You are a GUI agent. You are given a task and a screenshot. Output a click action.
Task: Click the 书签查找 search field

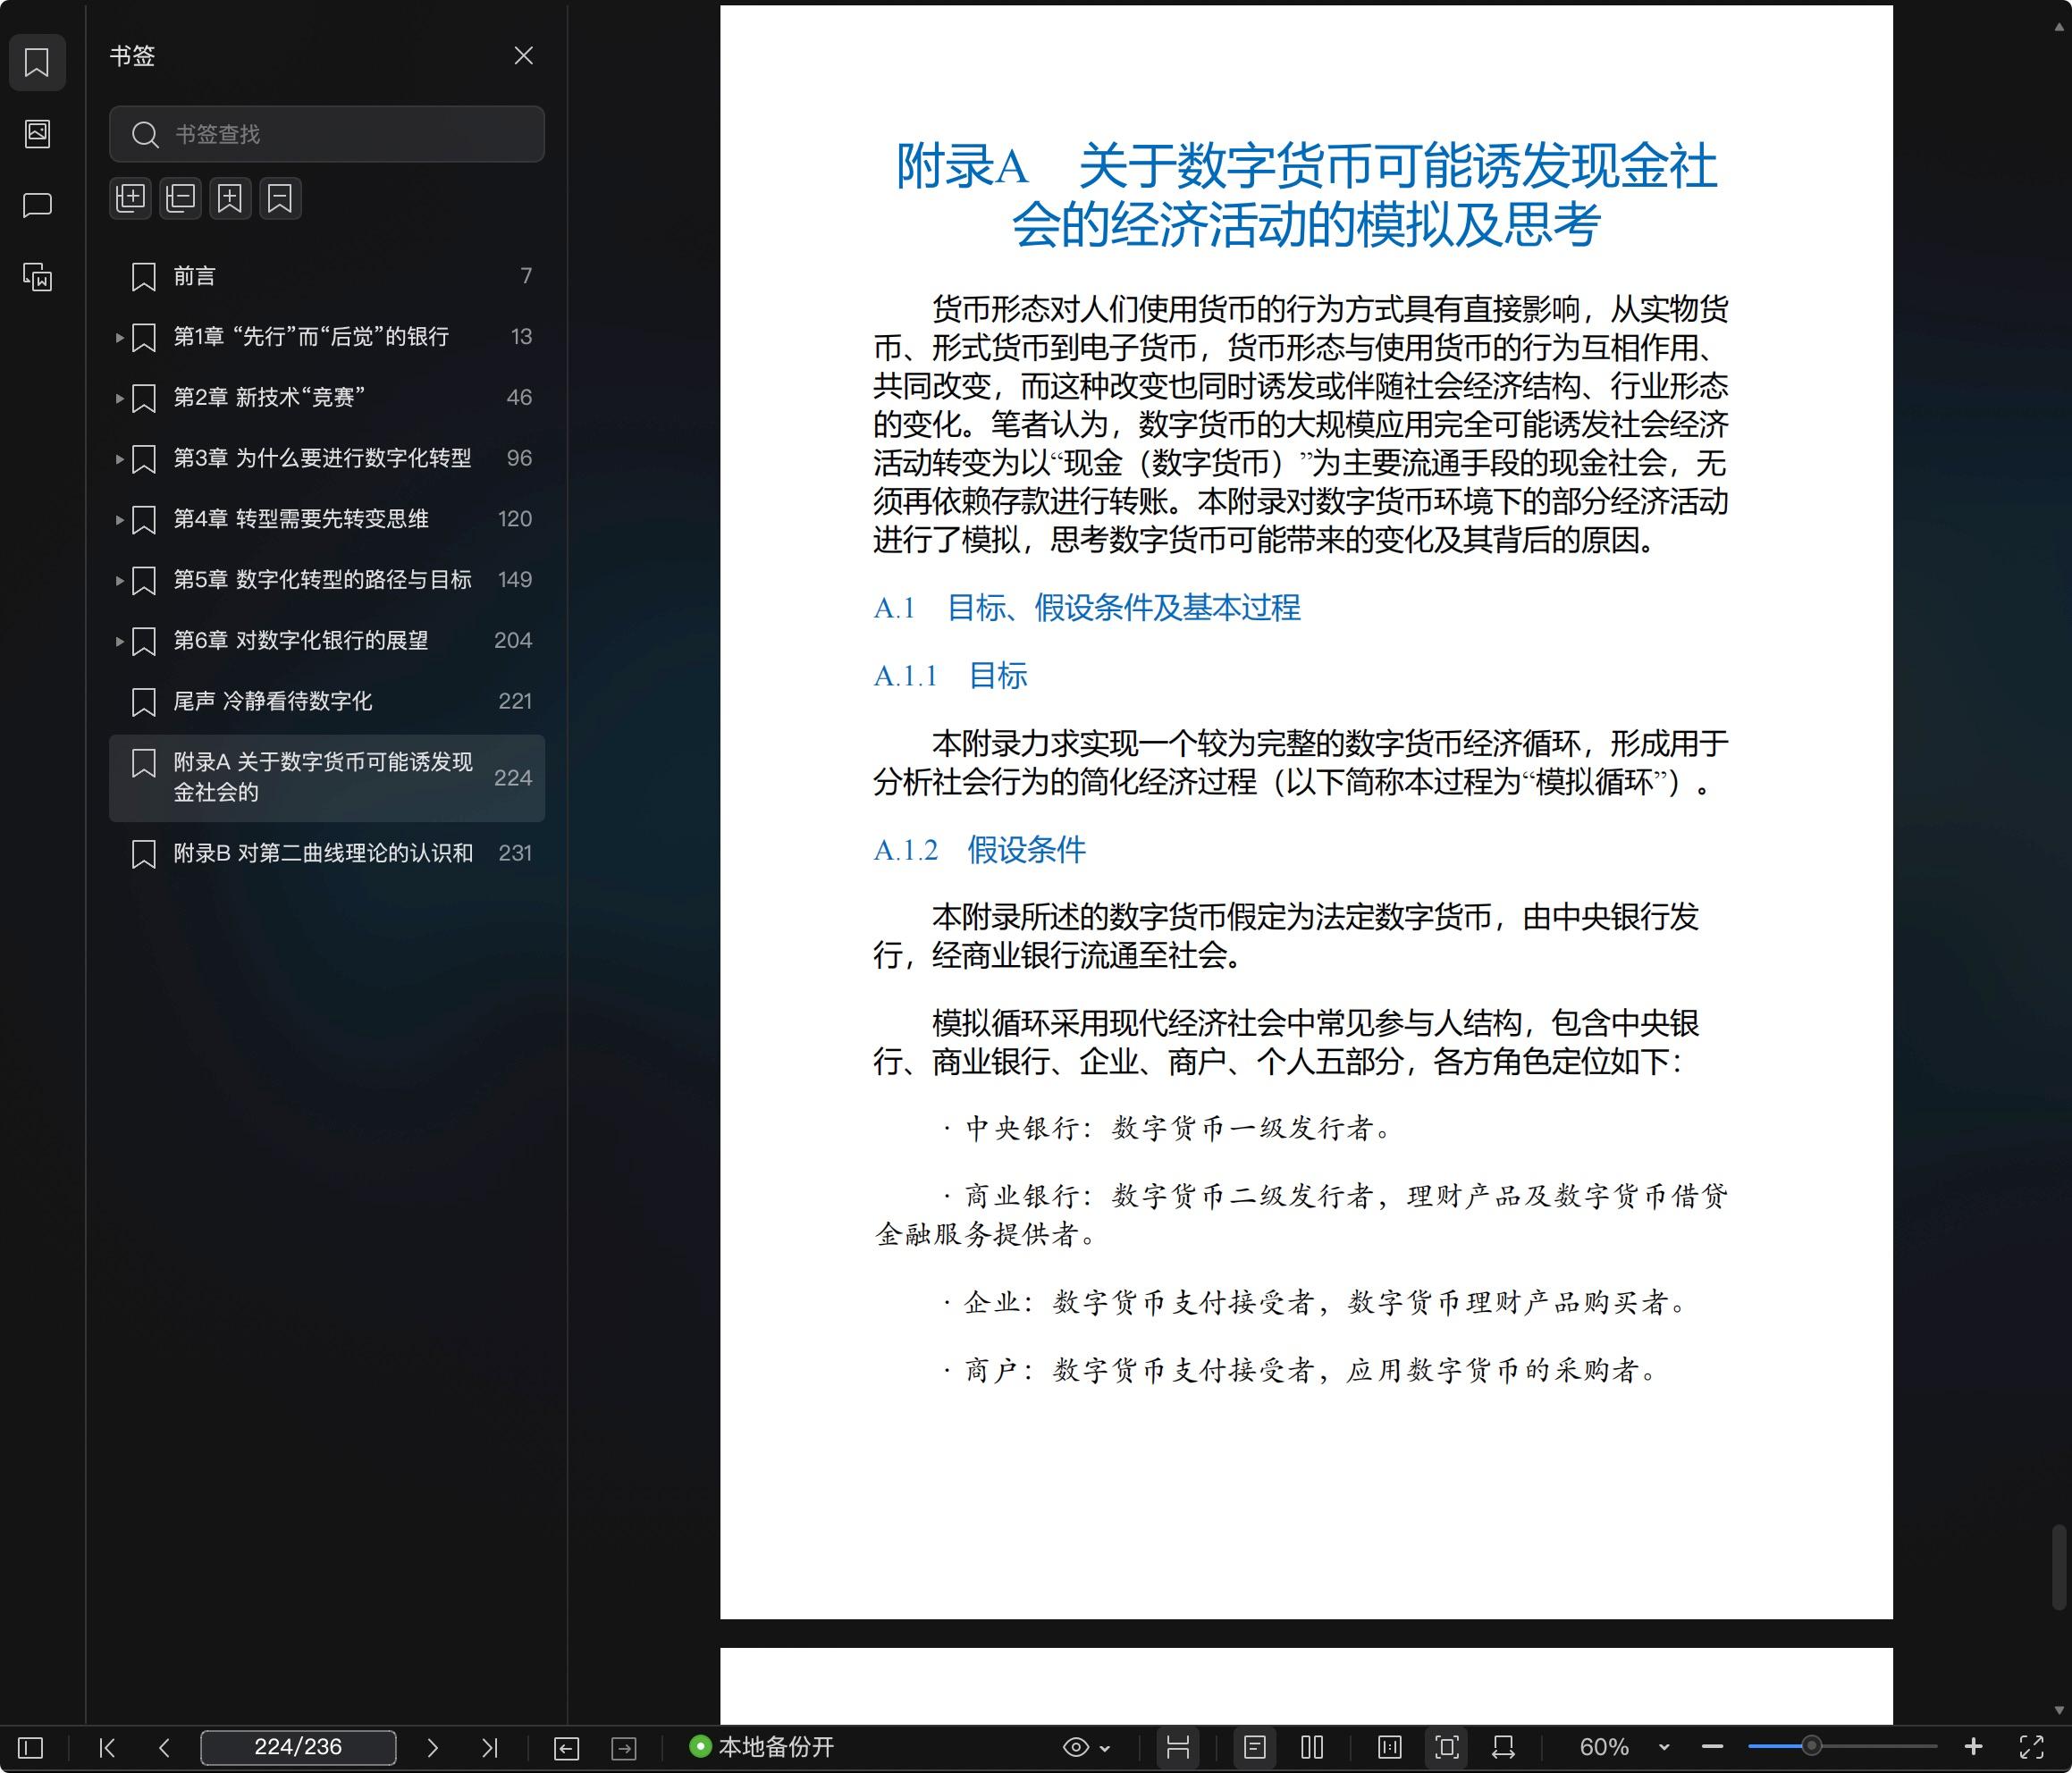(327, 134)
